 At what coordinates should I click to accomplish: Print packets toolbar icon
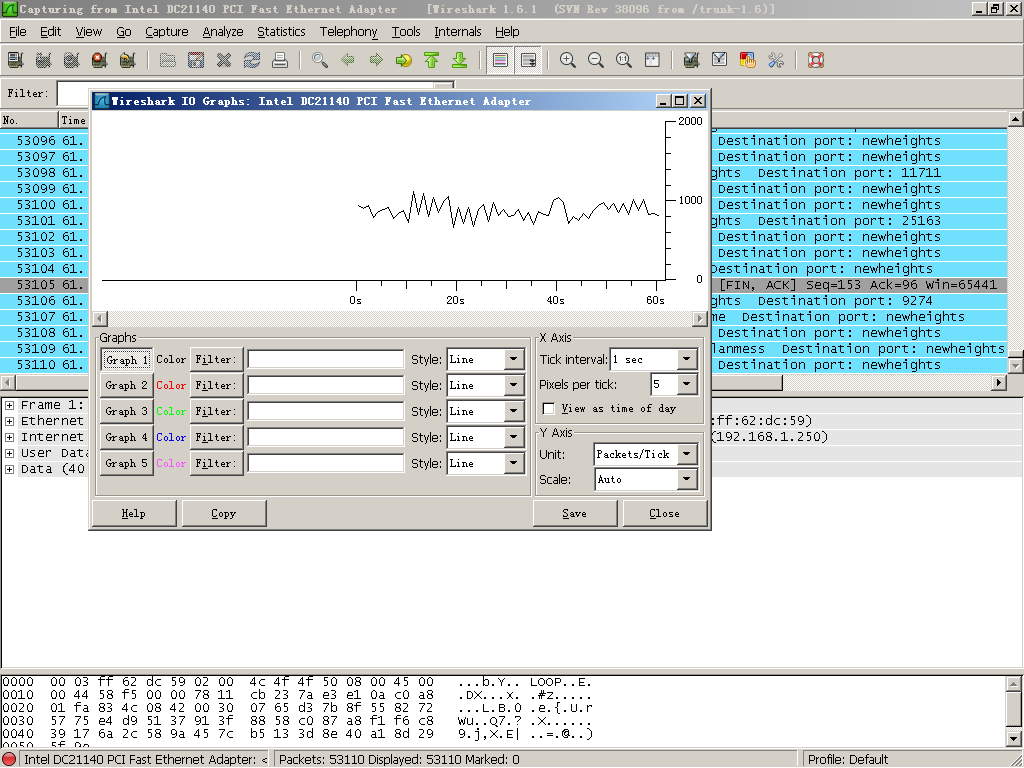coord(280,61)
